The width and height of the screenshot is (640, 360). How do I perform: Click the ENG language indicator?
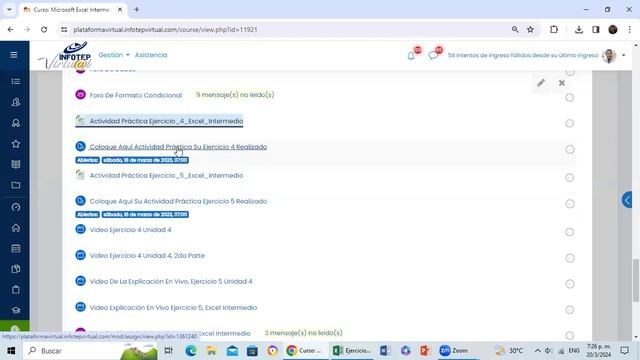pyautogui.click(x=574, y=351)
